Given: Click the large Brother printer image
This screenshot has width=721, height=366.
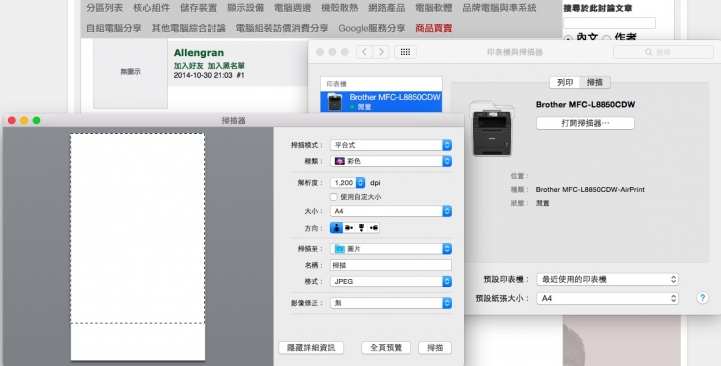Looking at the screenshot, I should click(492, 128).
